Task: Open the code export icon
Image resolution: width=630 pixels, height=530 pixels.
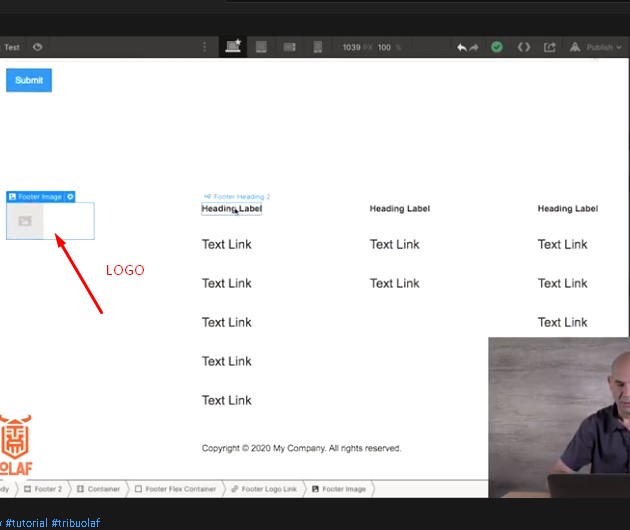Action: coord(524,47)
